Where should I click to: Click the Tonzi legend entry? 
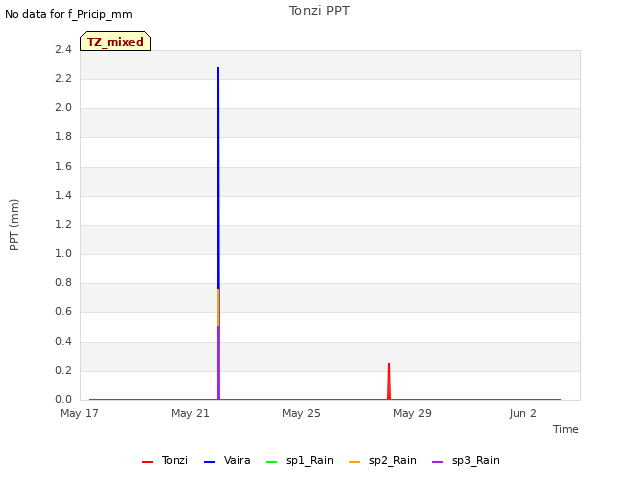click(165, 460)
